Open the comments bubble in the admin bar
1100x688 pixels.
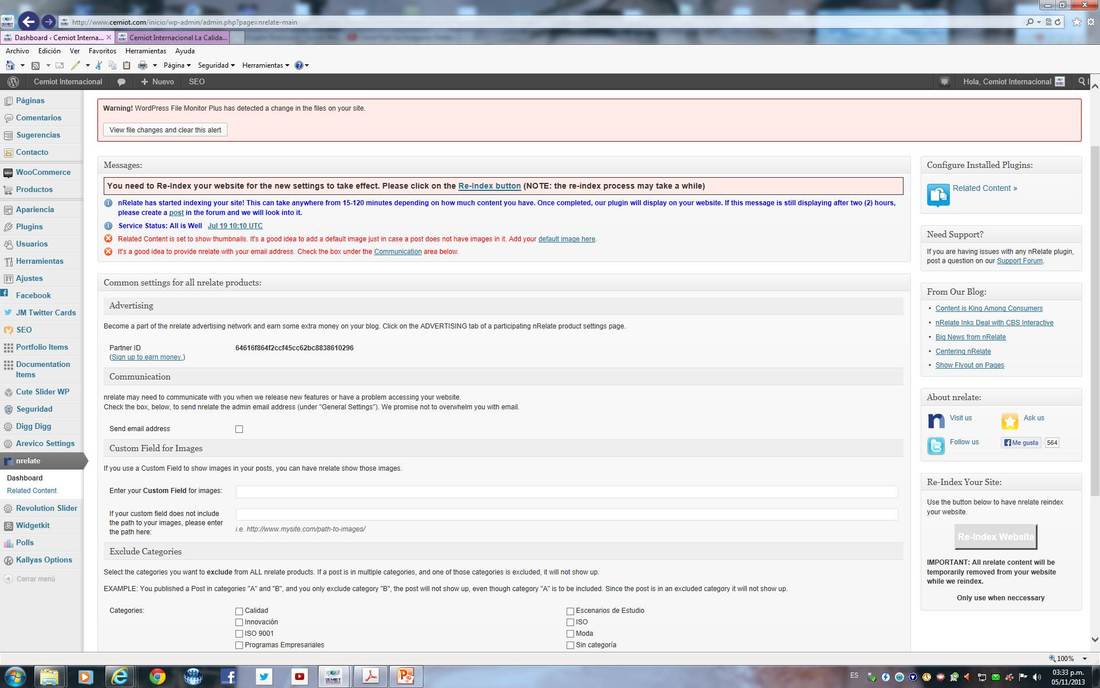[x=121, y=82]
